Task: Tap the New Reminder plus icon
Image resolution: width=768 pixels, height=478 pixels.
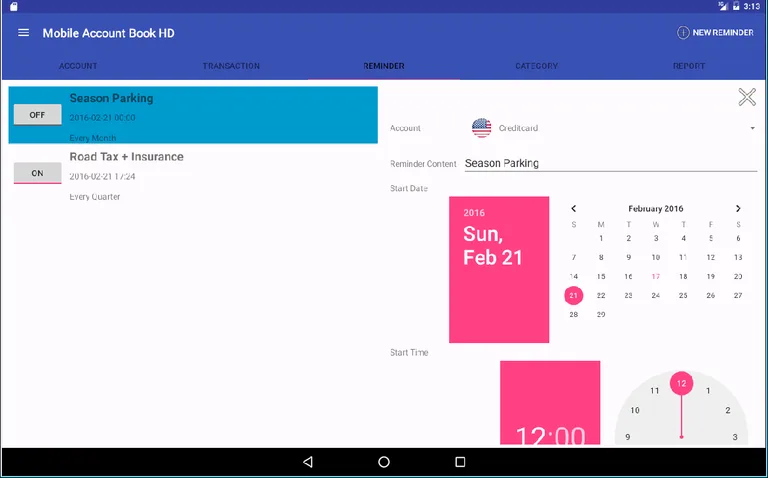Action: [x=683, y=33]
